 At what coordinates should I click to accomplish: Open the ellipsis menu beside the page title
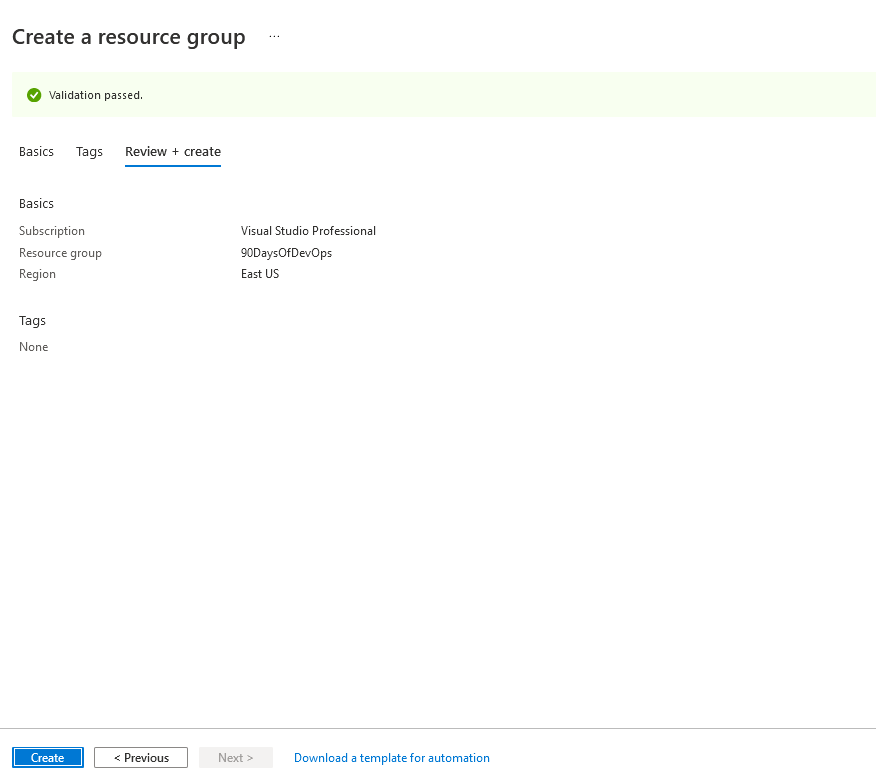coord(274,37)
